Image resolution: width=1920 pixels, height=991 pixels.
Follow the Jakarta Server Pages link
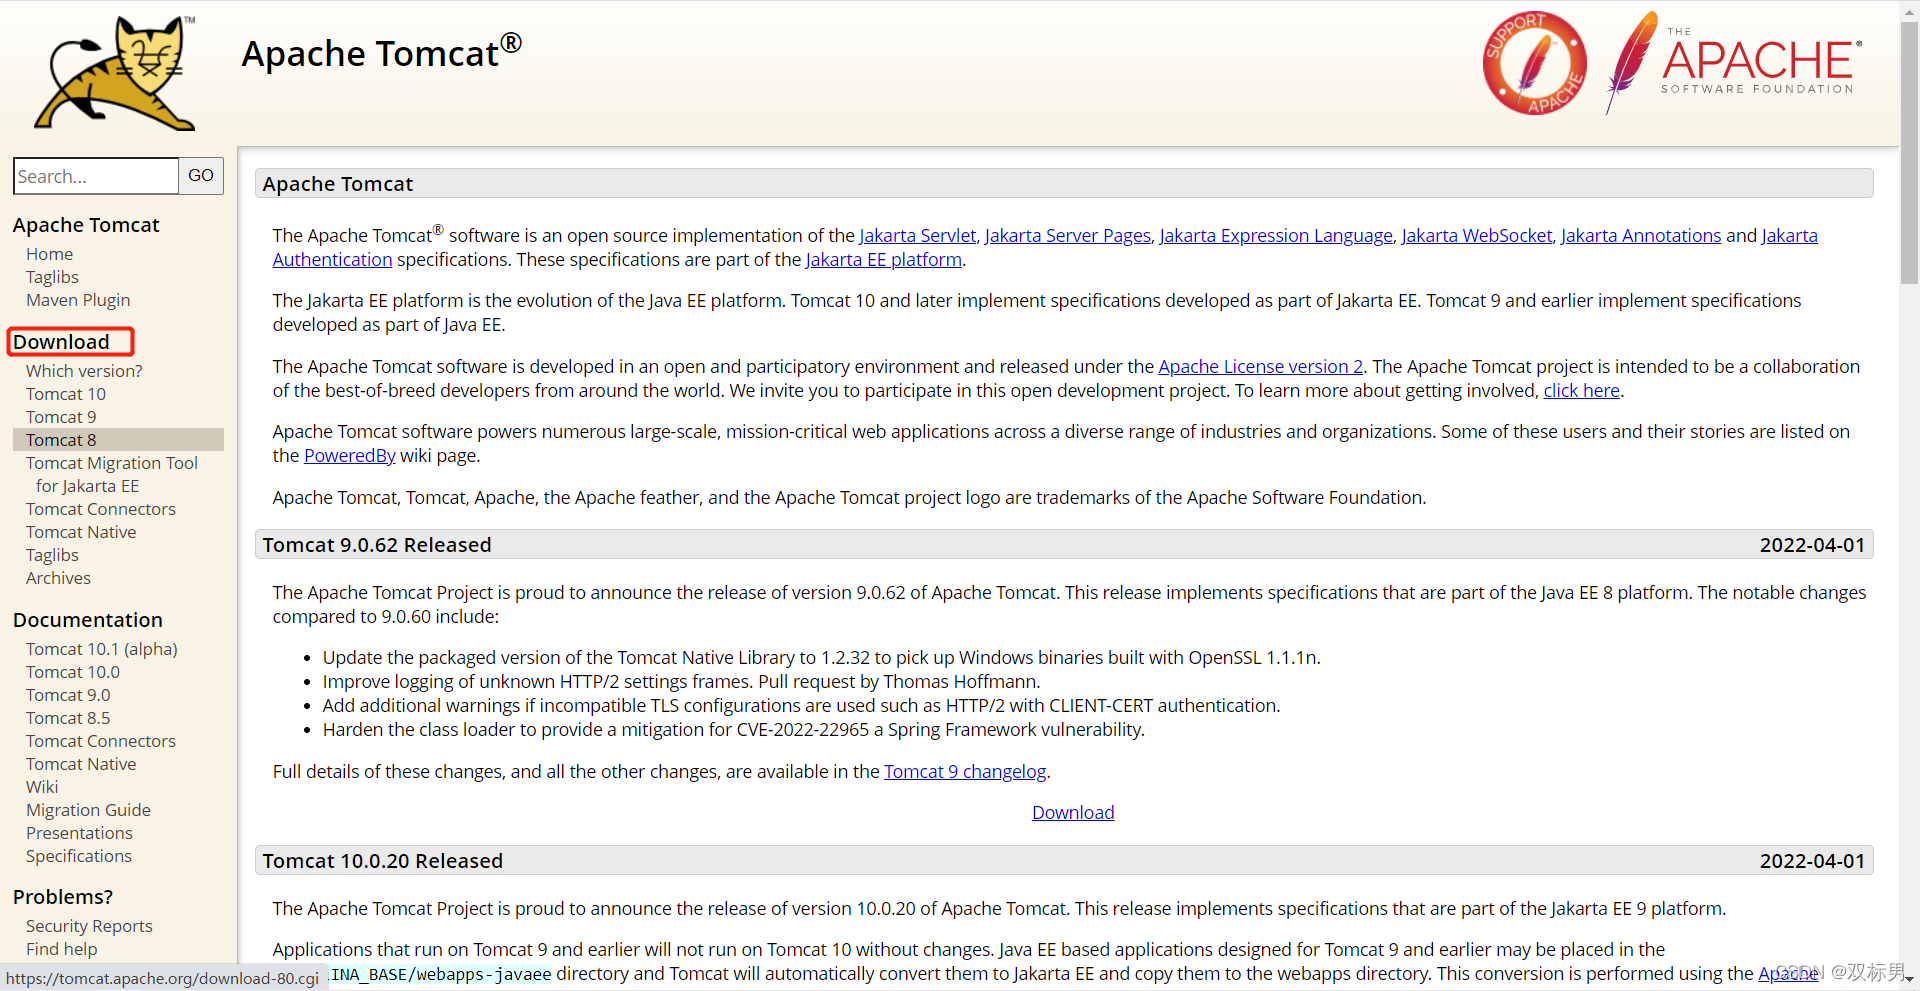click(1067, 236)
